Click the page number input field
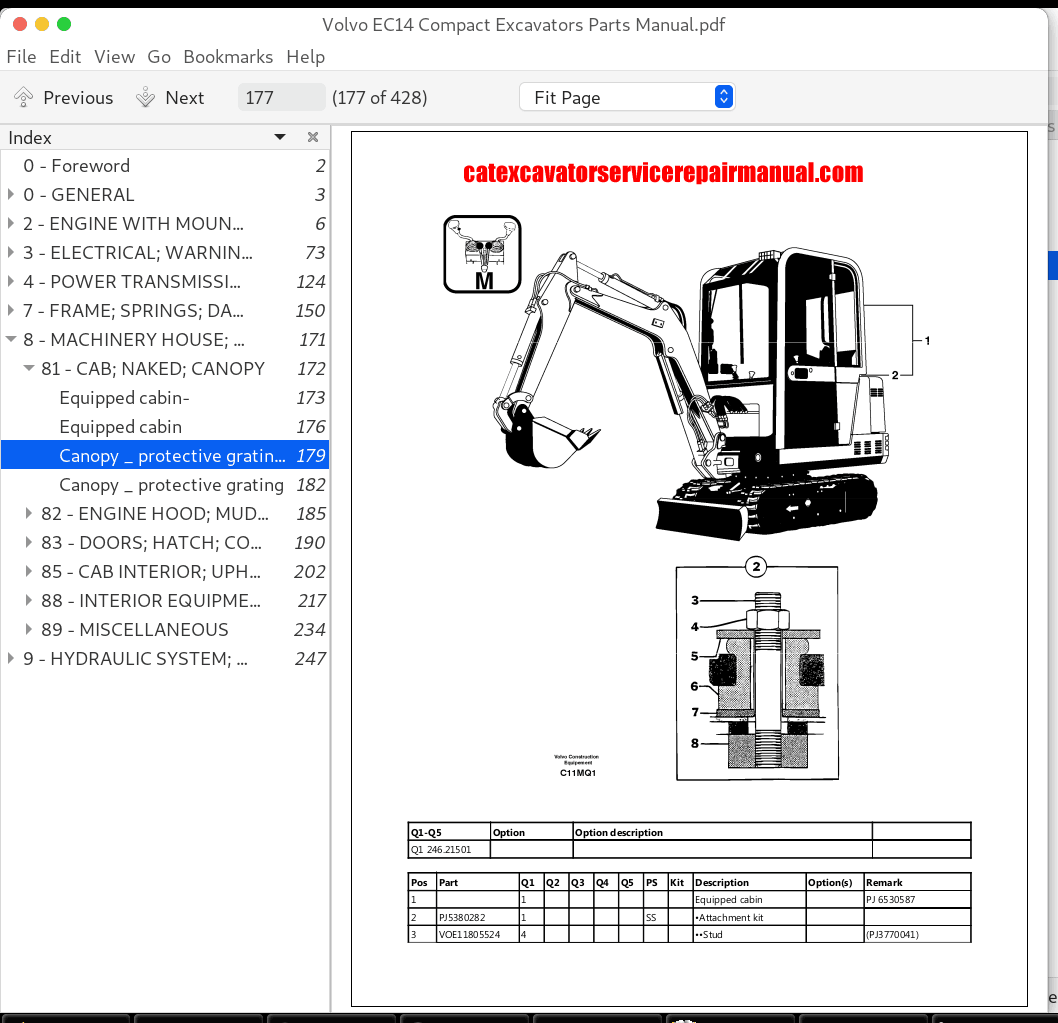Viewport: 1058px width, 1023px height. [x=280, y=96]
